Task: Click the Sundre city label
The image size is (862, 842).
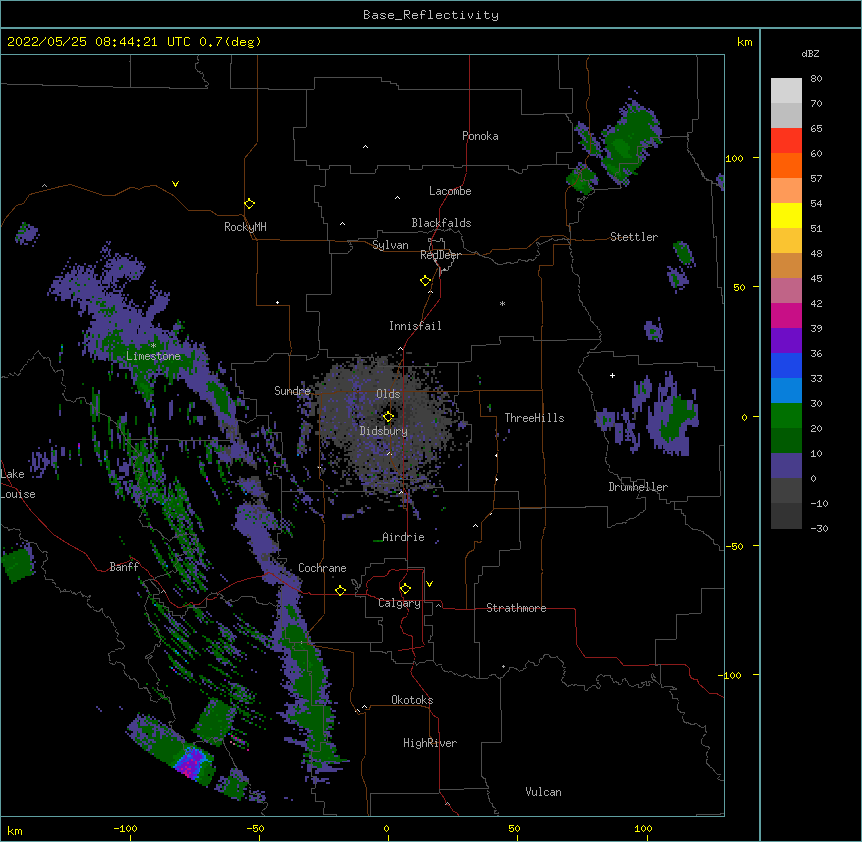Action: (292, 391)
